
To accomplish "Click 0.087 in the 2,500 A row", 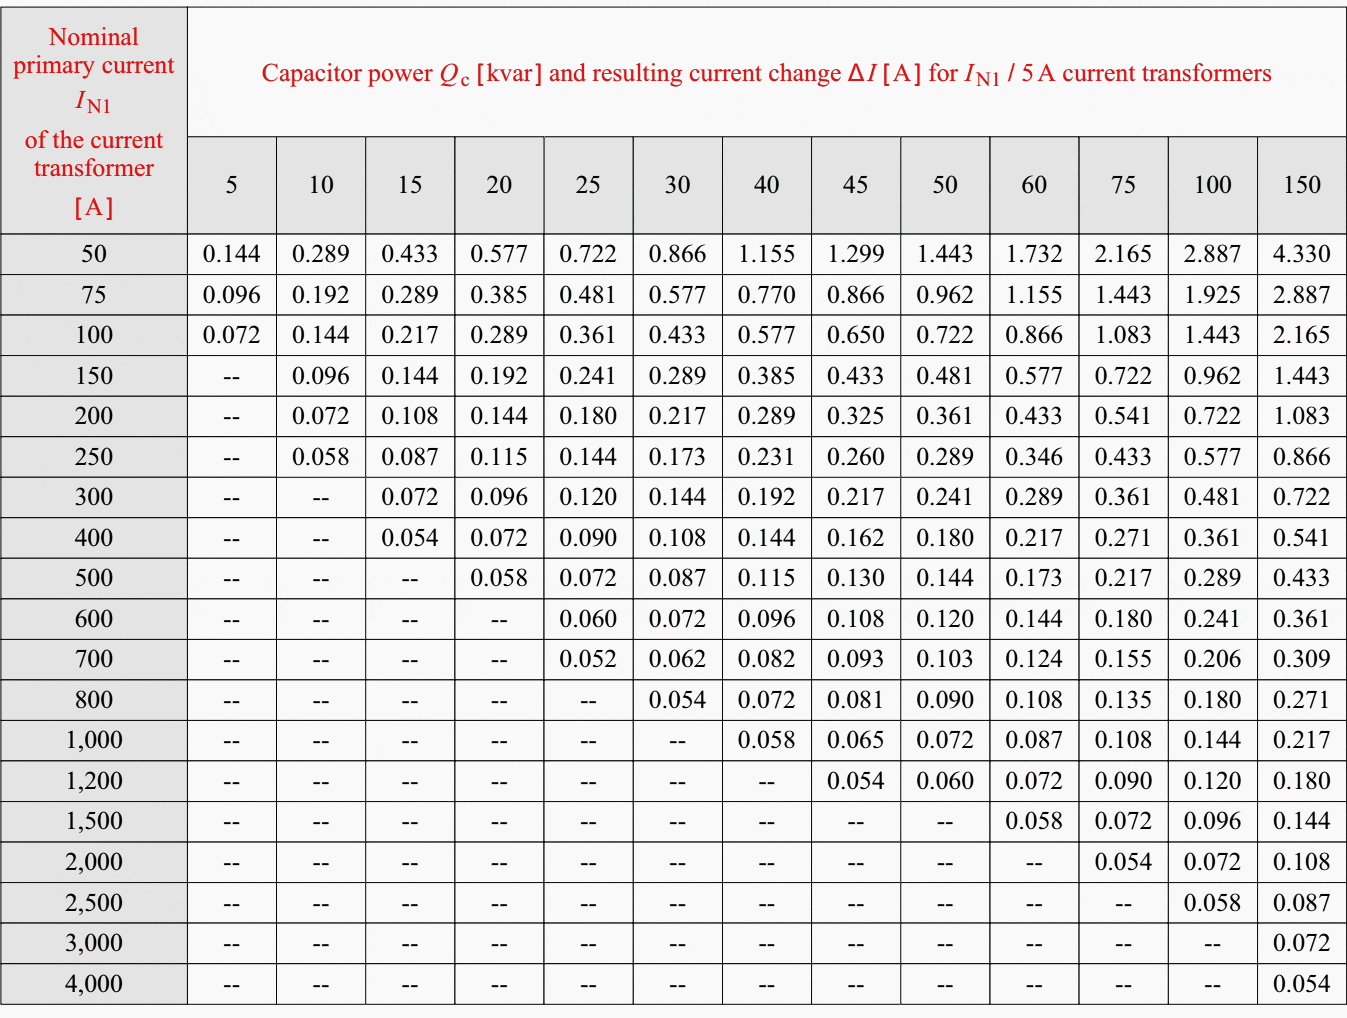I will pos(1302,903).
